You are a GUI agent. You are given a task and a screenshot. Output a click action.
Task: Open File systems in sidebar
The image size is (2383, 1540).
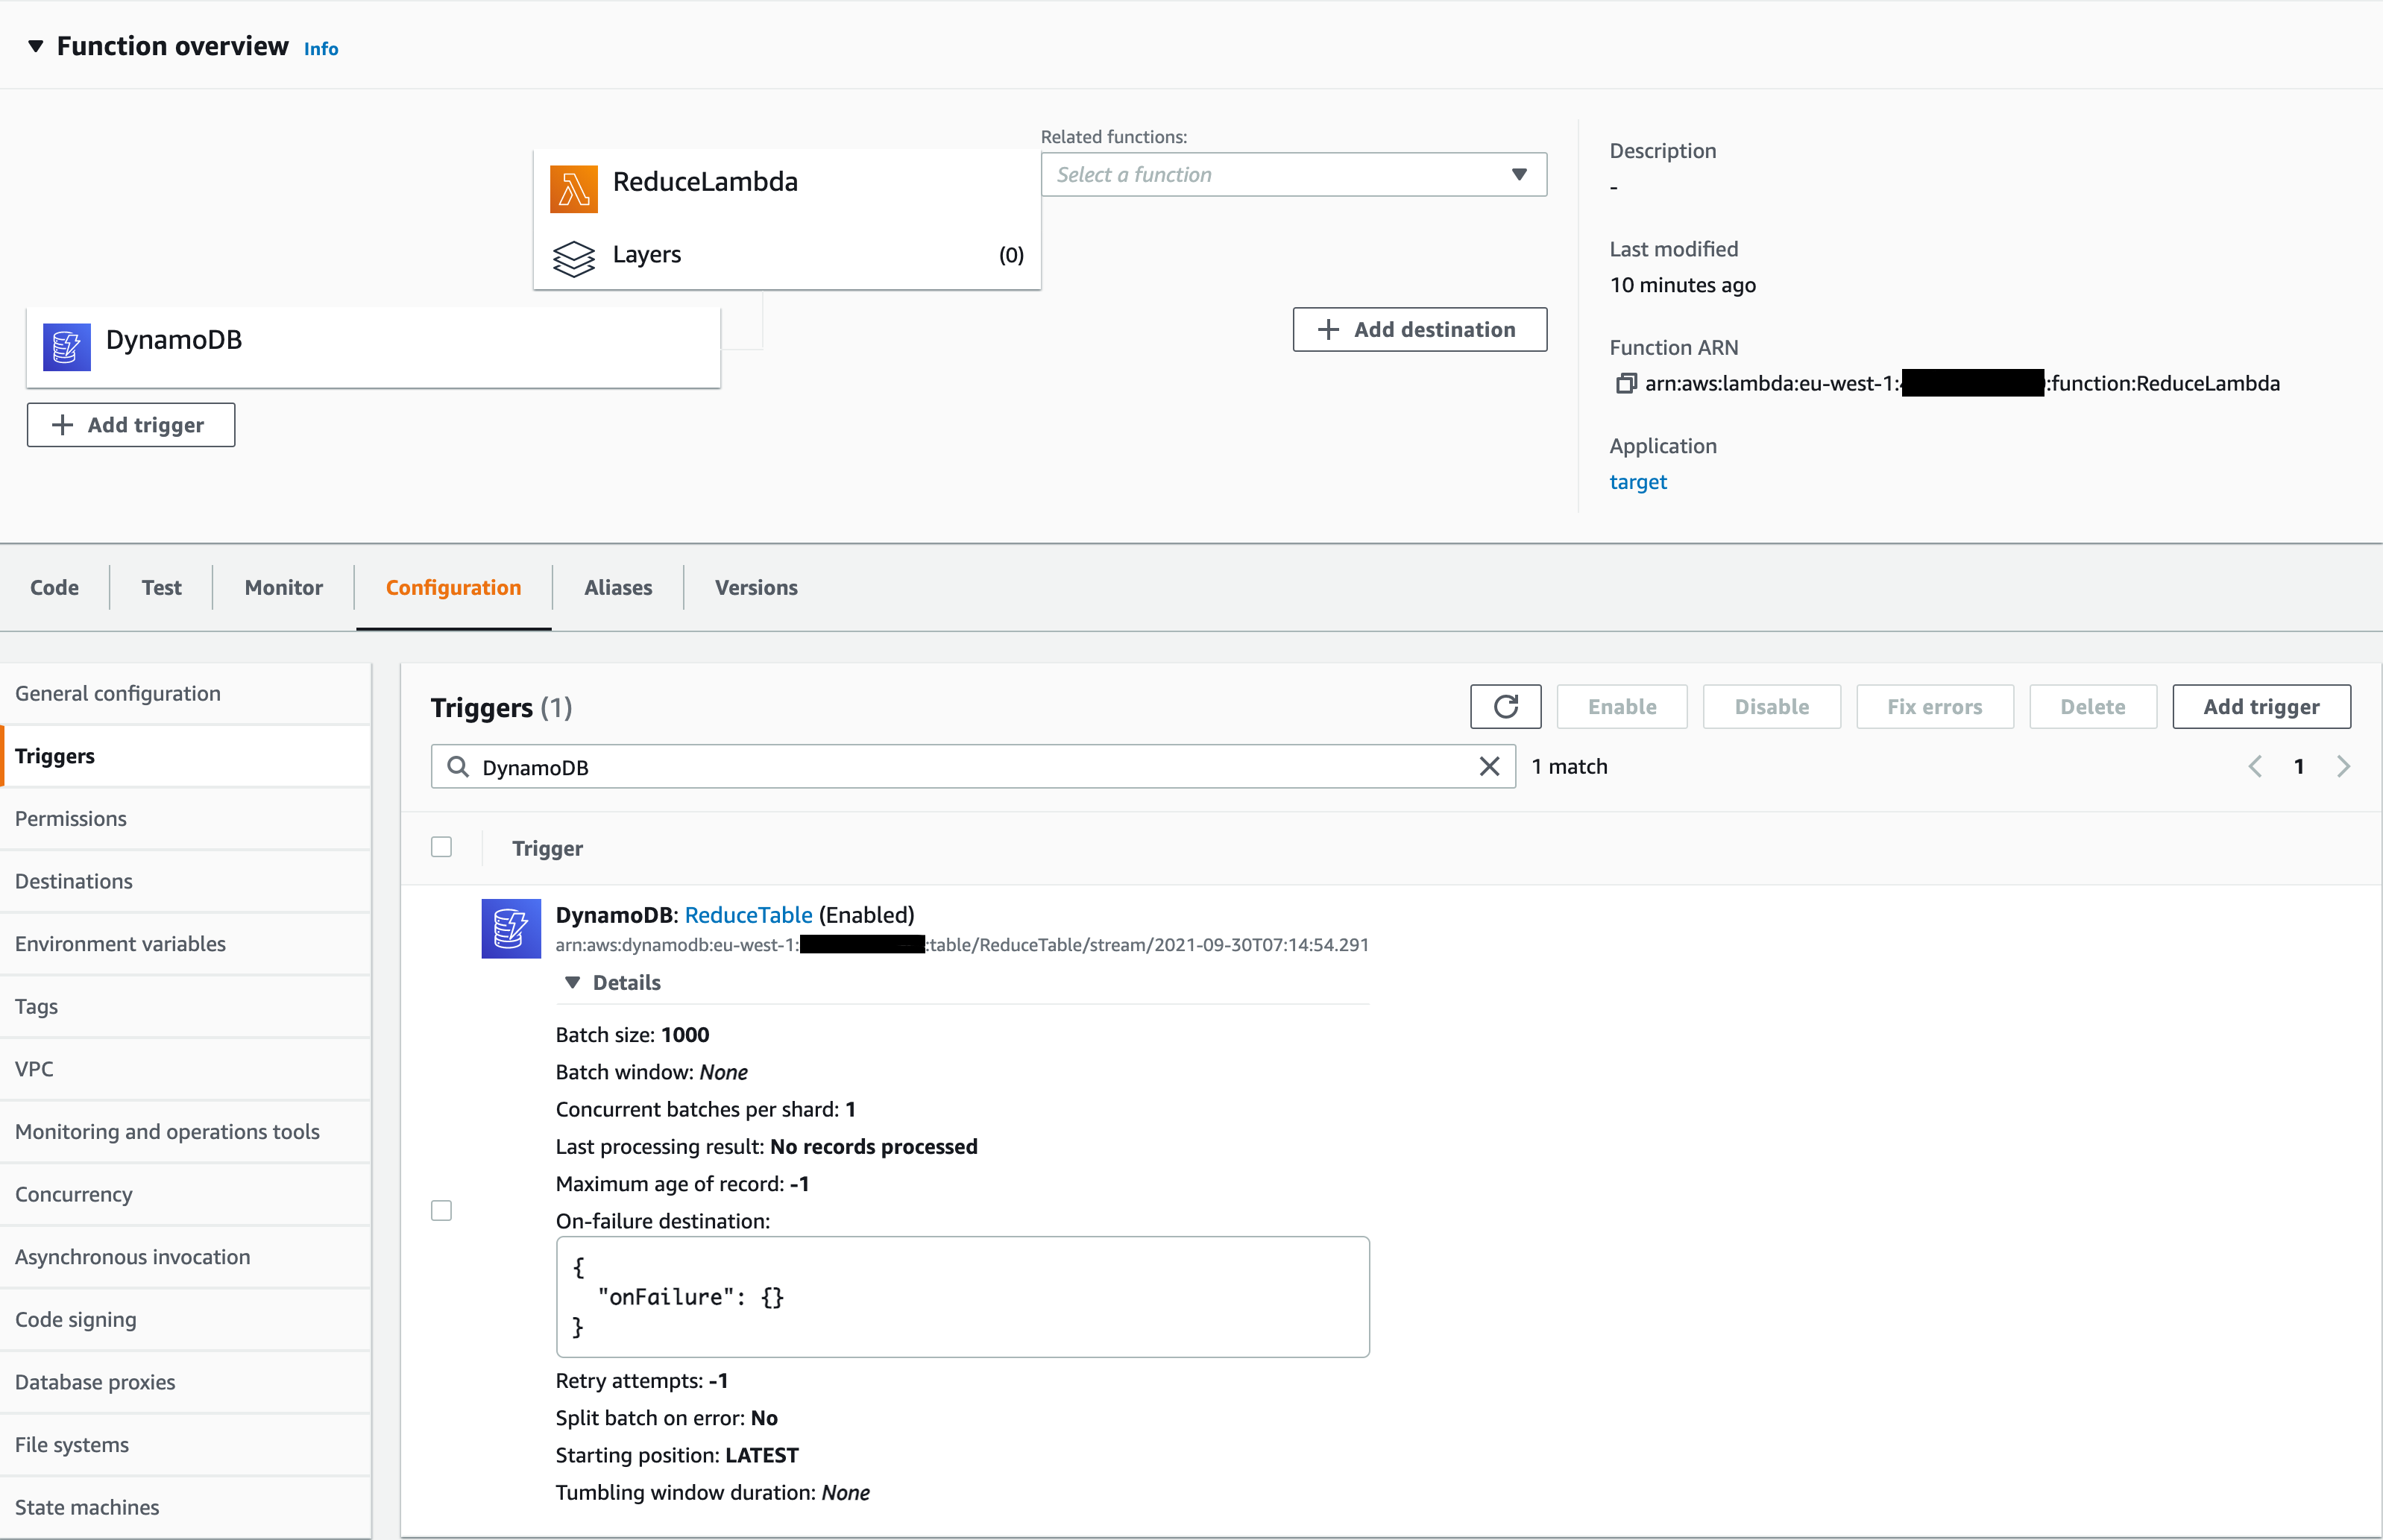pyautogui.click(x=186, y=1444)
